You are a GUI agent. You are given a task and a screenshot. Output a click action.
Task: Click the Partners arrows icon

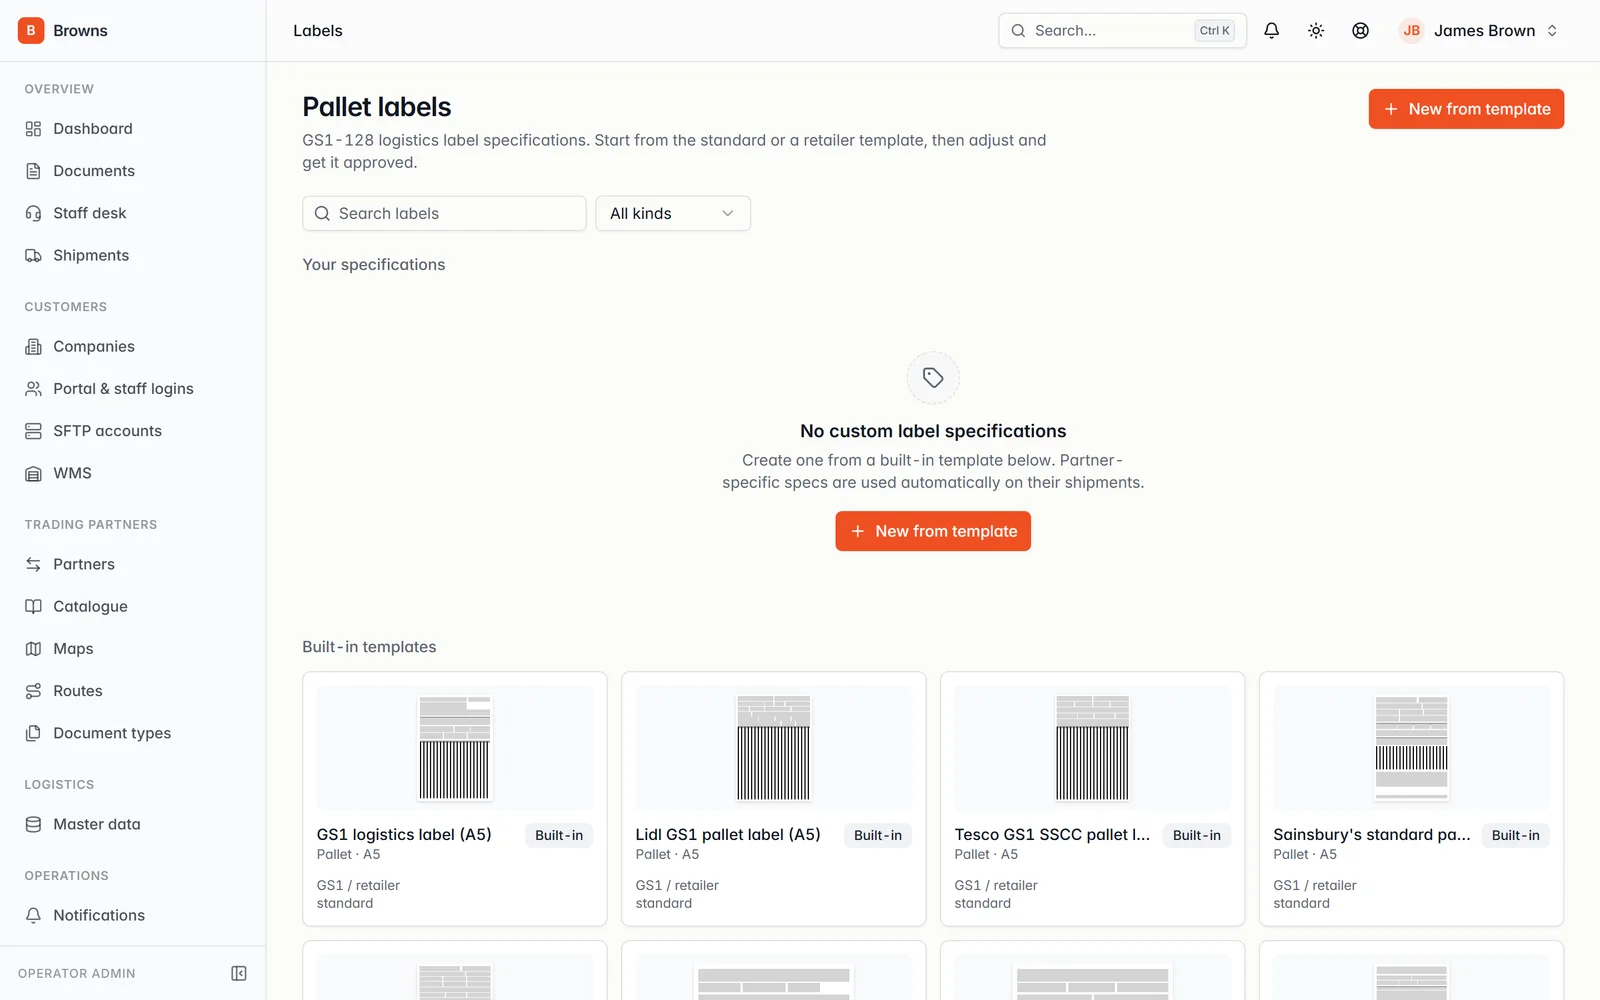33,564
